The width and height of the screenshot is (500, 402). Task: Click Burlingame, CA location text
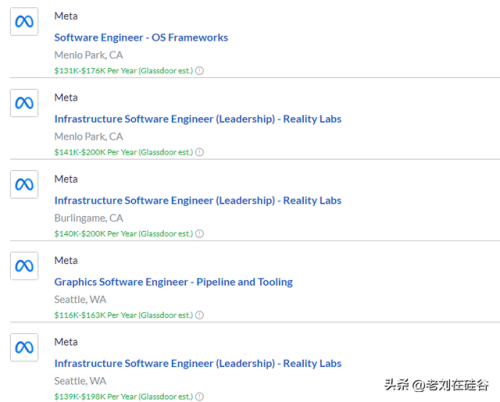[x=89, y=218]
